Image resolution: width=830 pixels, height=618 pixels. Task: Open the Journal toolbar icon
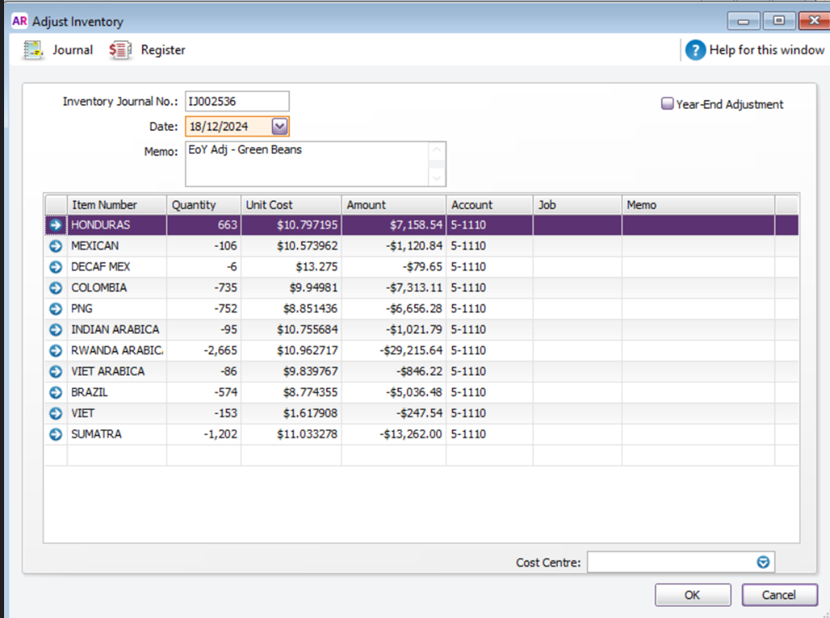pyautogui.click(x=34, y=50)
